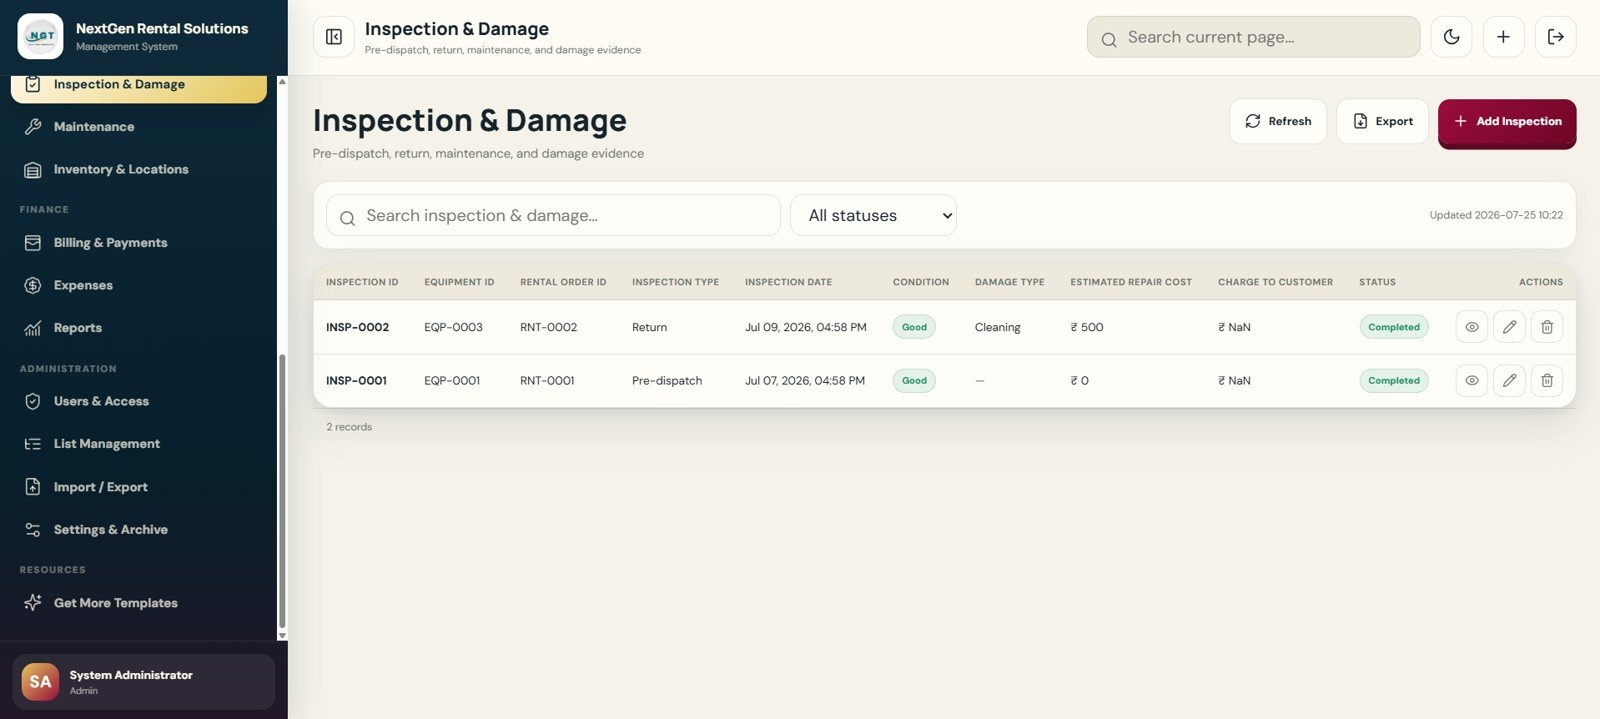Click the Cleaning damage type cell
This screenshot has width=1600, height=719.
(x=998, y=327)
